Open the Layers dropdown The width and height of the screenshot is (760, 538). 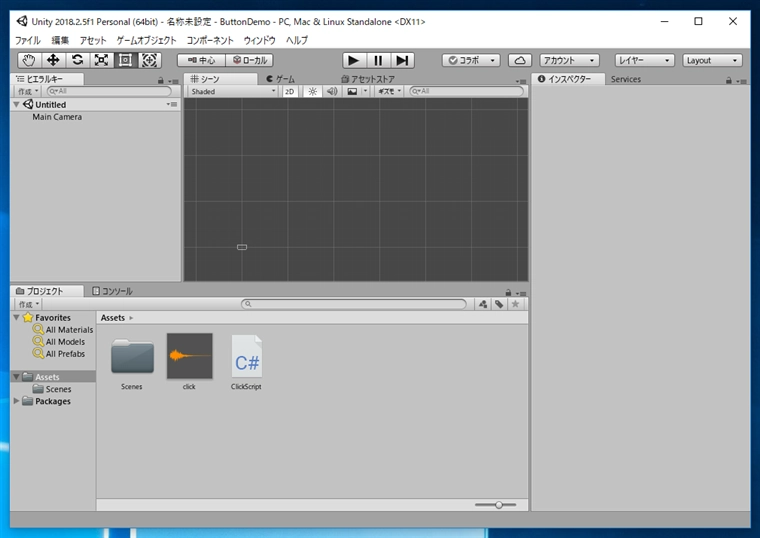[x=644, y=60]
